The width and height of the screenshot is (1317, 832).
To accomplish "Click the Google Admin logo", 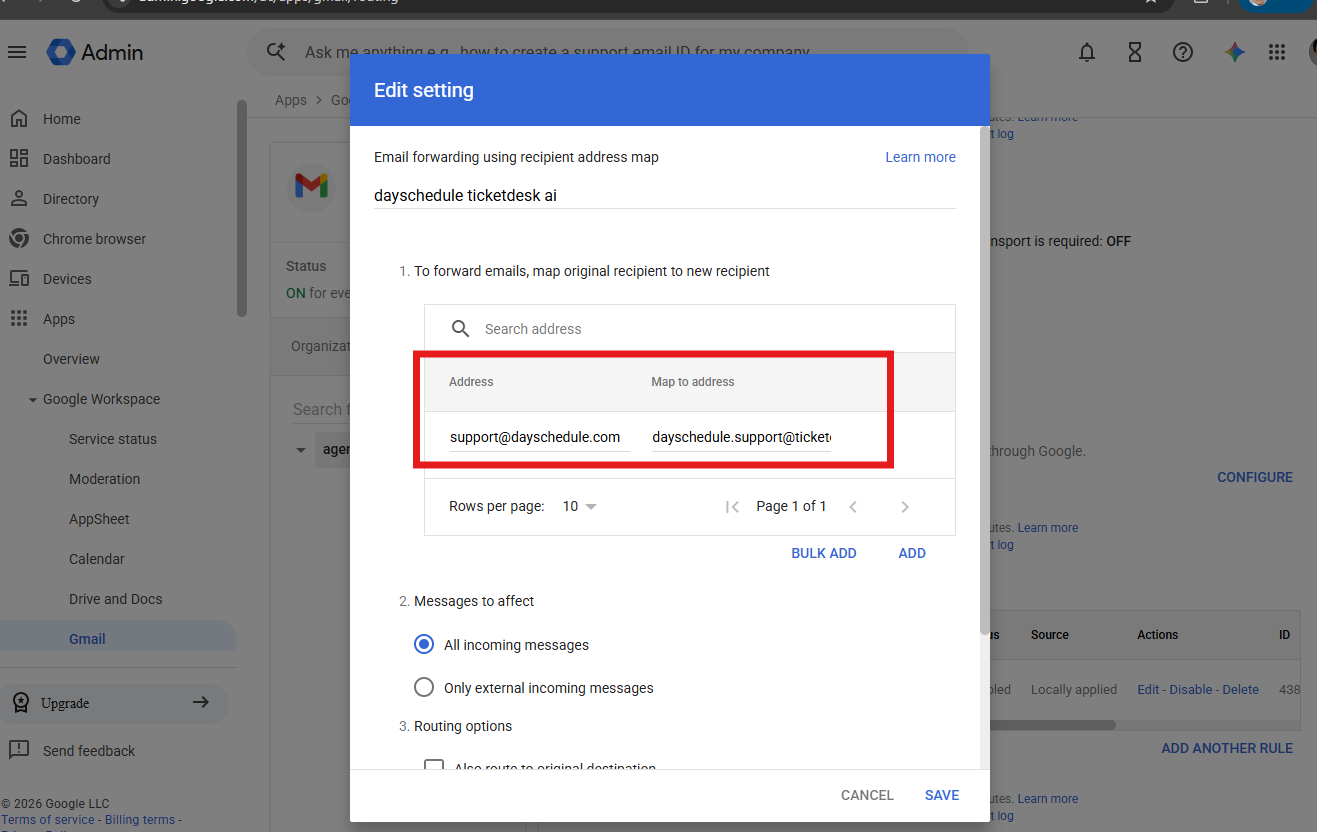I will pyautogui.click(x=95, y=52).
